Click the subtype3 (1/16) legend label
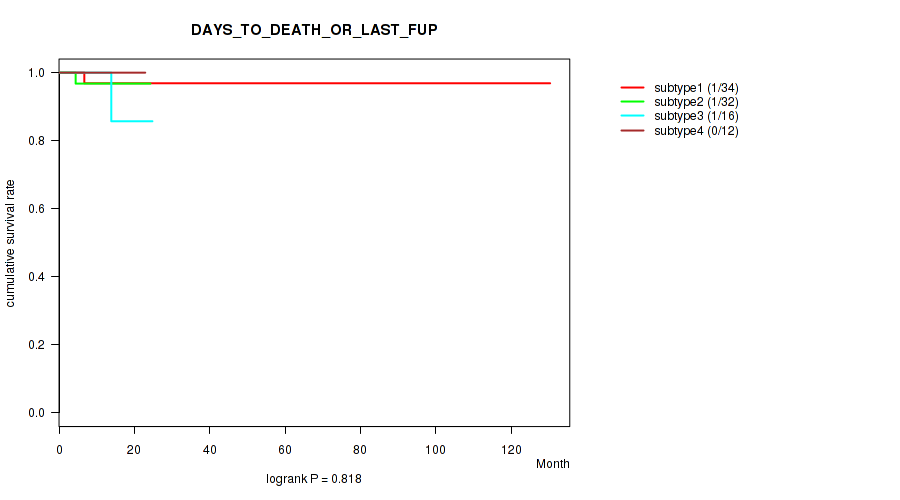 coord(696,117)
